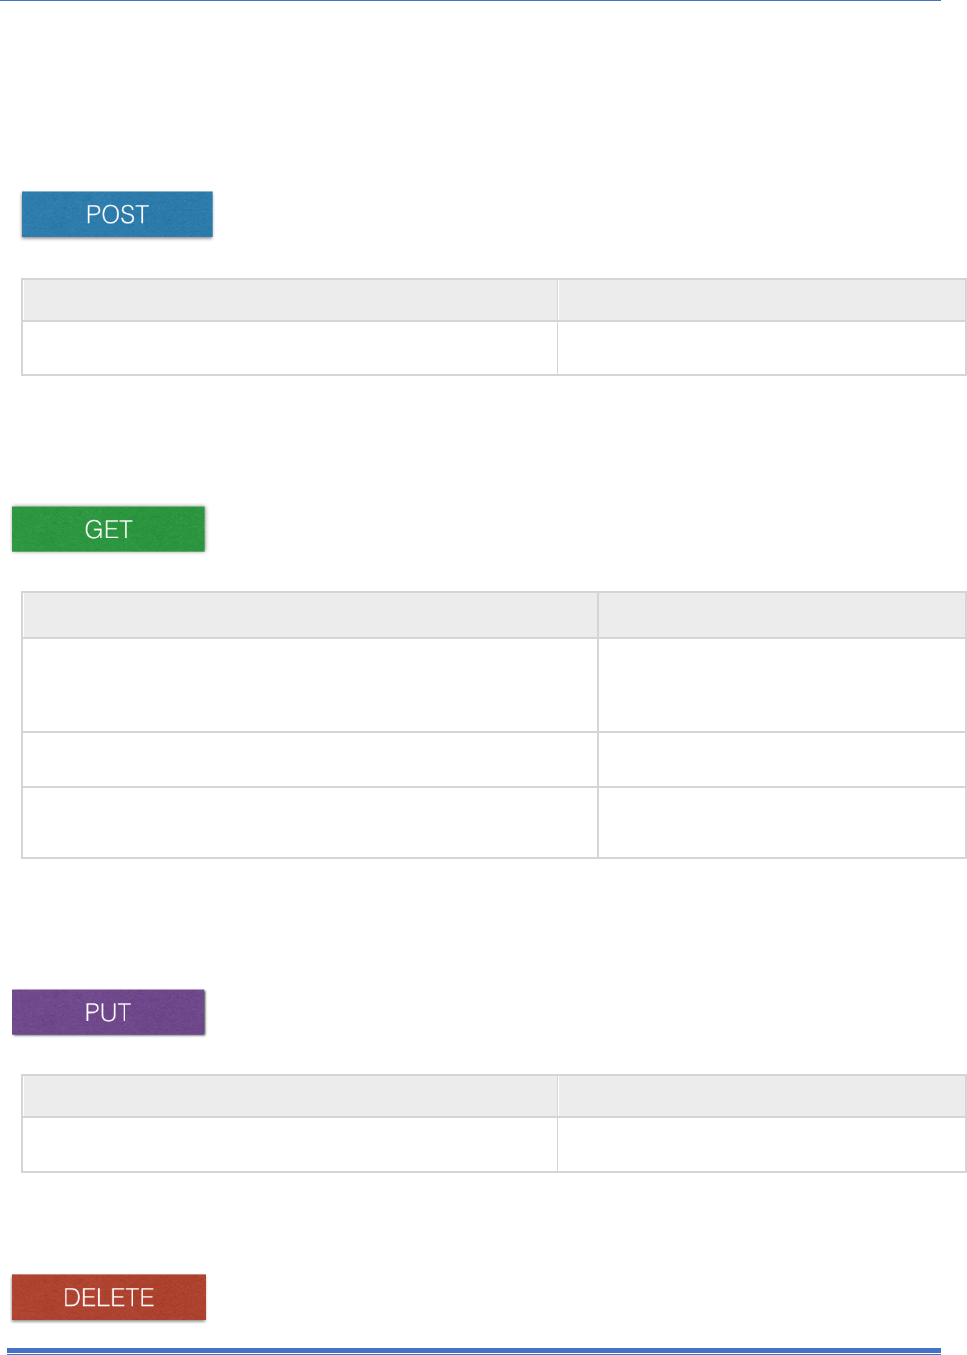Click middle-row right cell in table under GET
Viewport: 967px width, 1355px height.
pyautogui.click(x=781, y=760)
